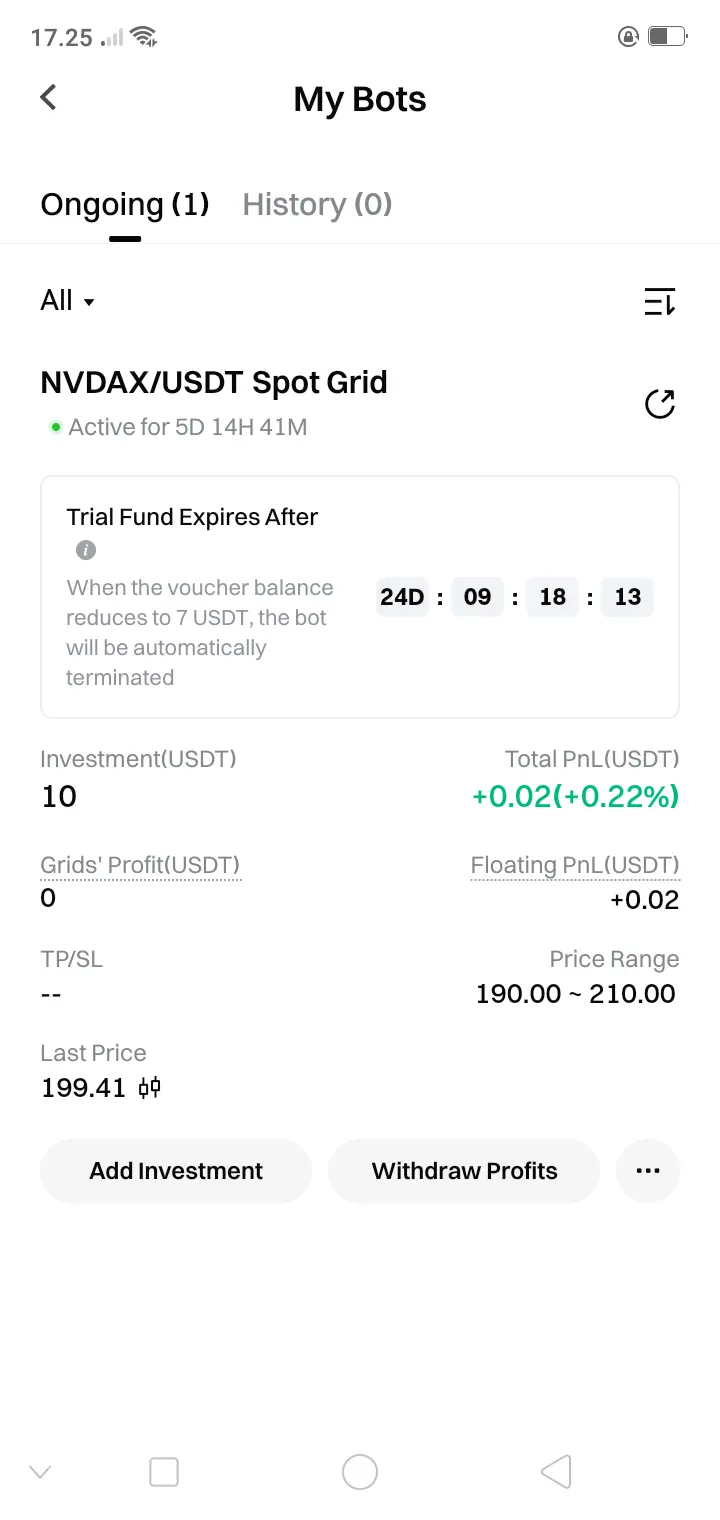This screenshot has width=720, height=1520.
Task: Tap the back arrow icon
Action: pyautogui.click(x=48, y=97)
